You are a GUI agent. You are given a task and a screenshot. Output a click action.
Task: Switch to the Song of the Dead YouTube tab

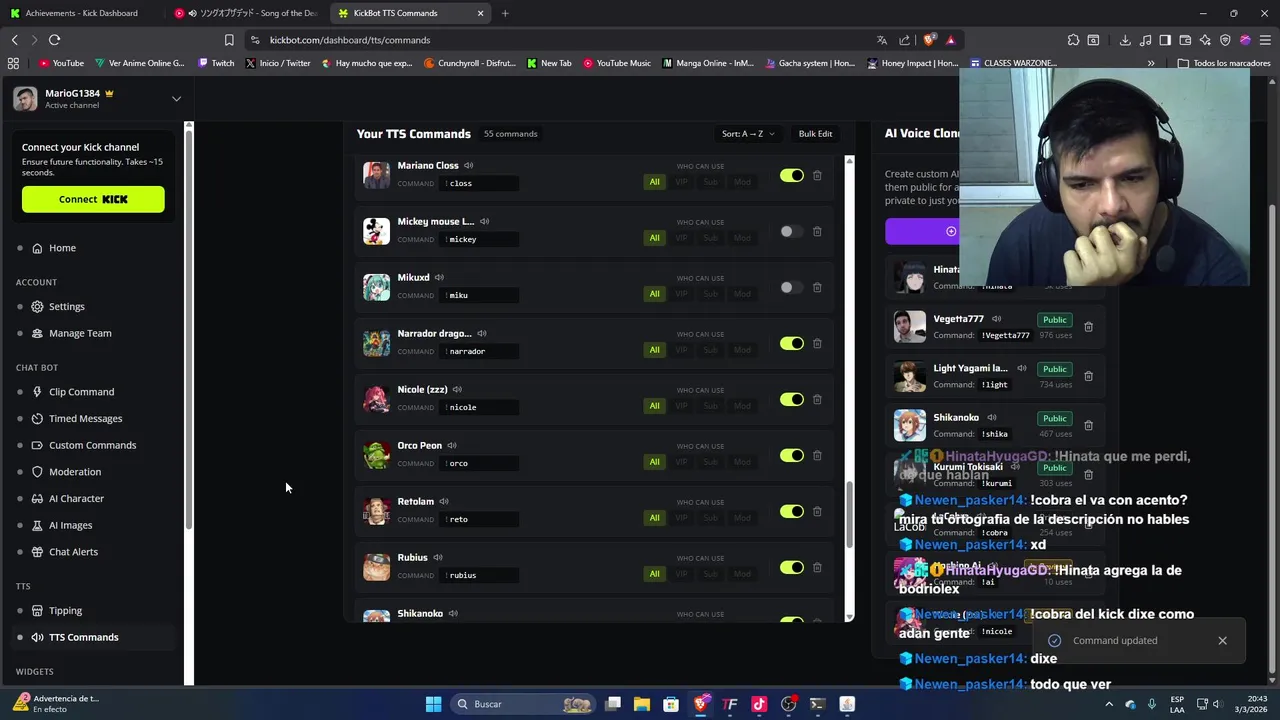pos(245,13)
